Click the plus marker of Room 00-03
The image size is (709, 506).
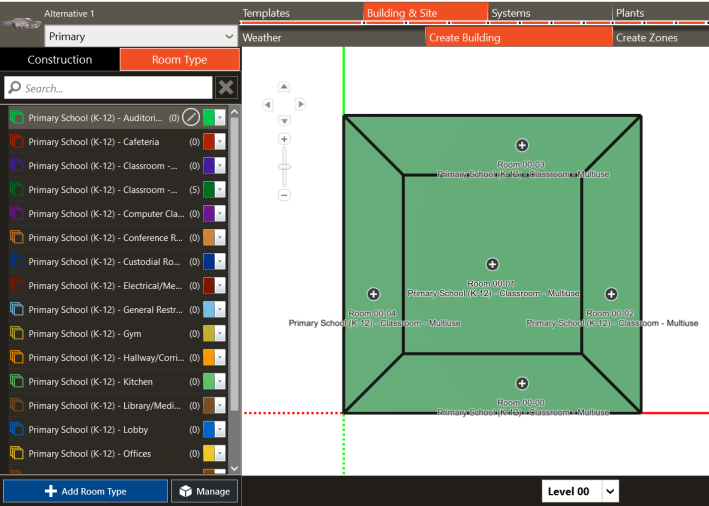tap(522, 145)
